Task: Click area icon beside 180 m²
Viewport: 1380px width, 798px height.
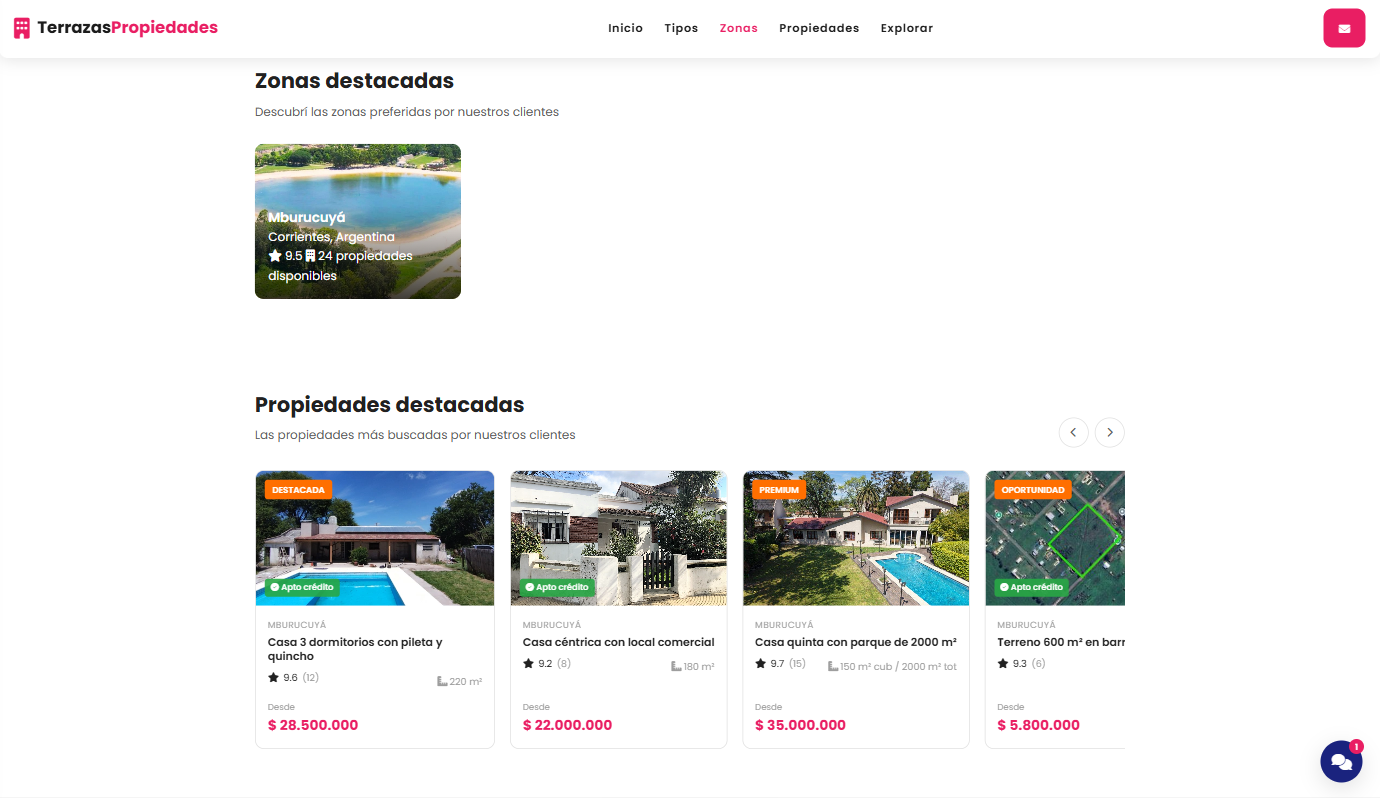Action: [x=676, y=666]
